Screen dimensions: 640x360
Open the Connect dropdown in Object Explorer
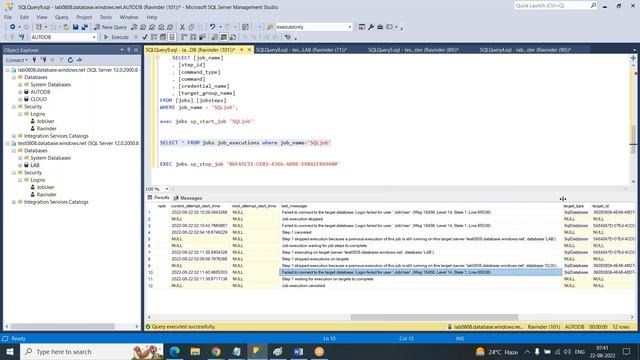[16, 60]
